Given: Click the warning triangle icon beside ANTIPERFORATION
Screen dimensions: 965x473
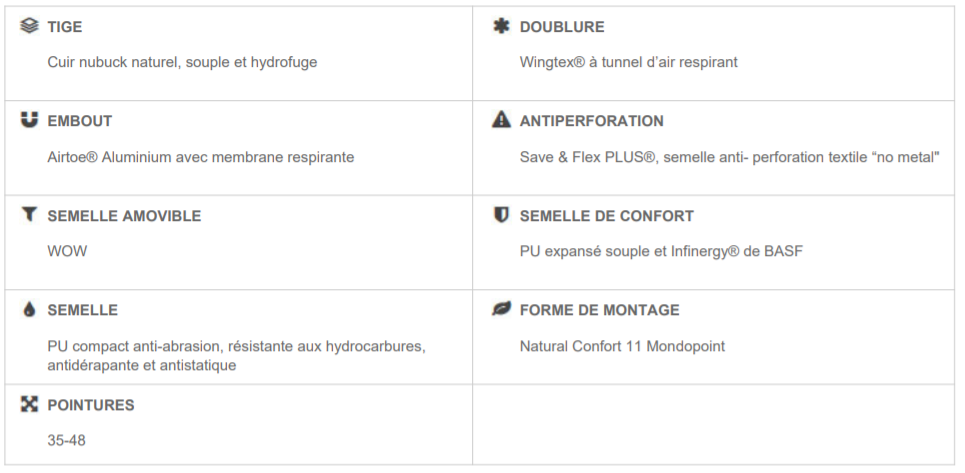Looking at the screenshot, I should (502, 119).
